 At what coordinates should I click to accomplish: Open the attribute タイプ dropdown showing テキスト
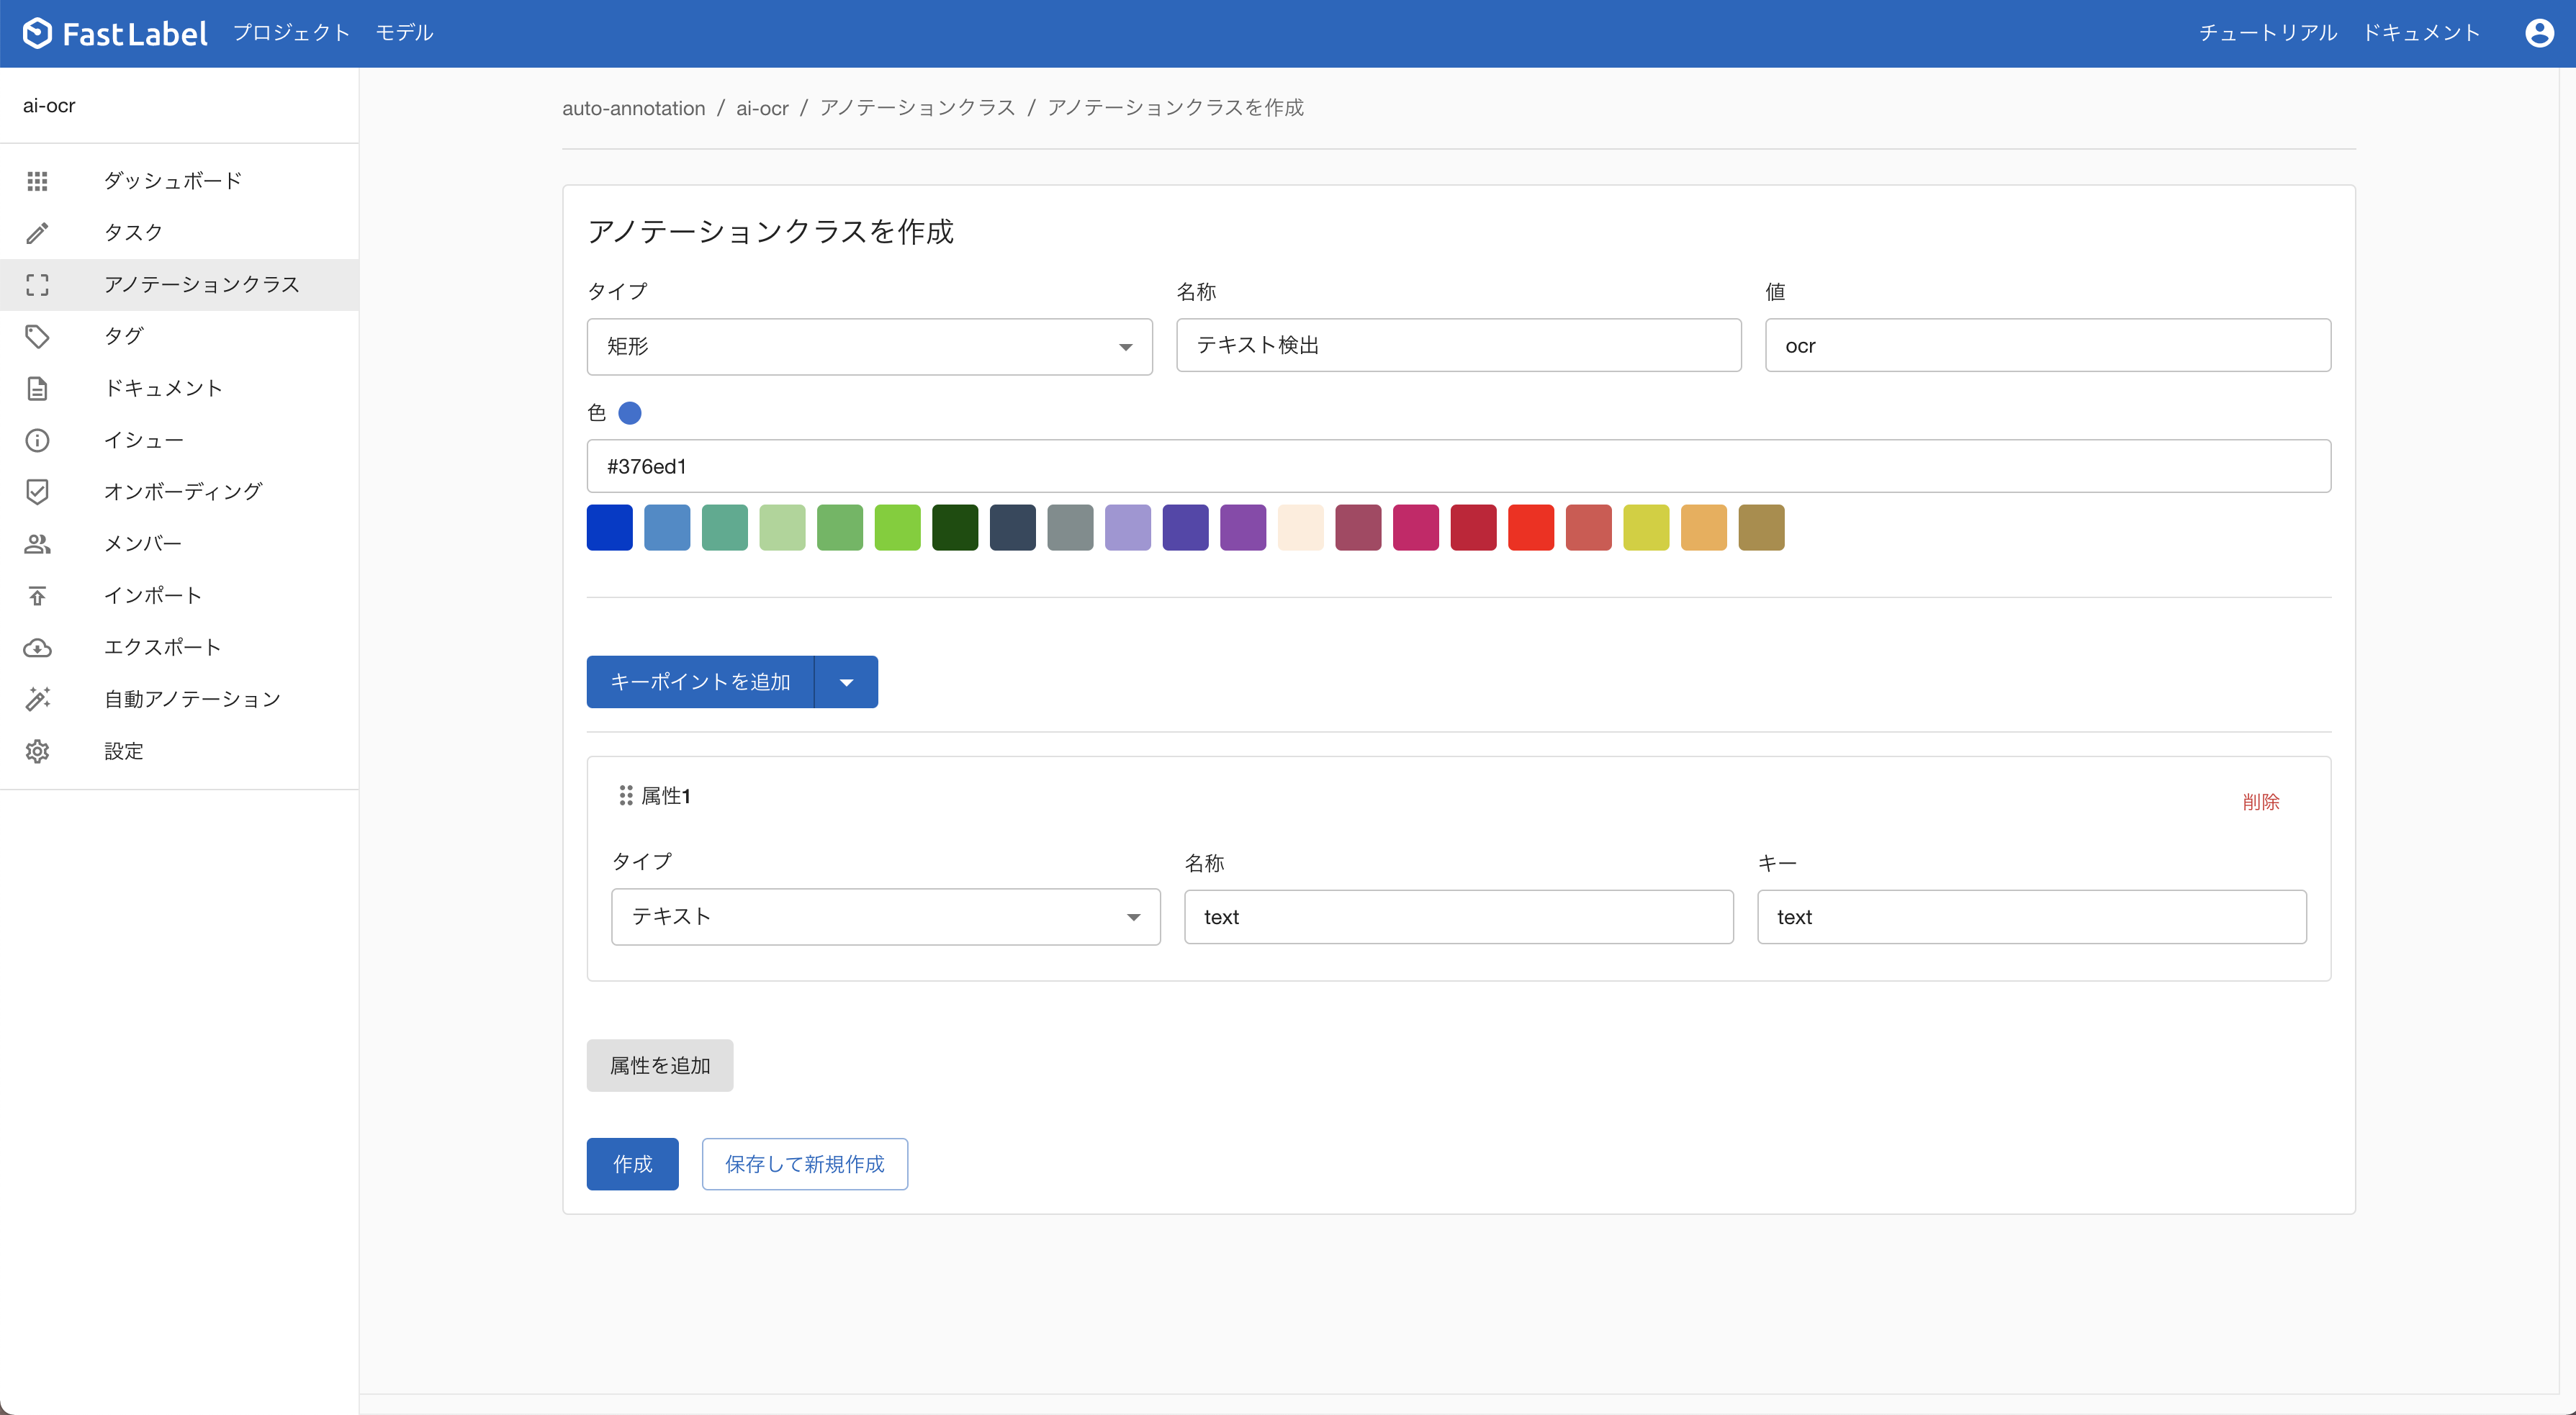pos(885,917)
